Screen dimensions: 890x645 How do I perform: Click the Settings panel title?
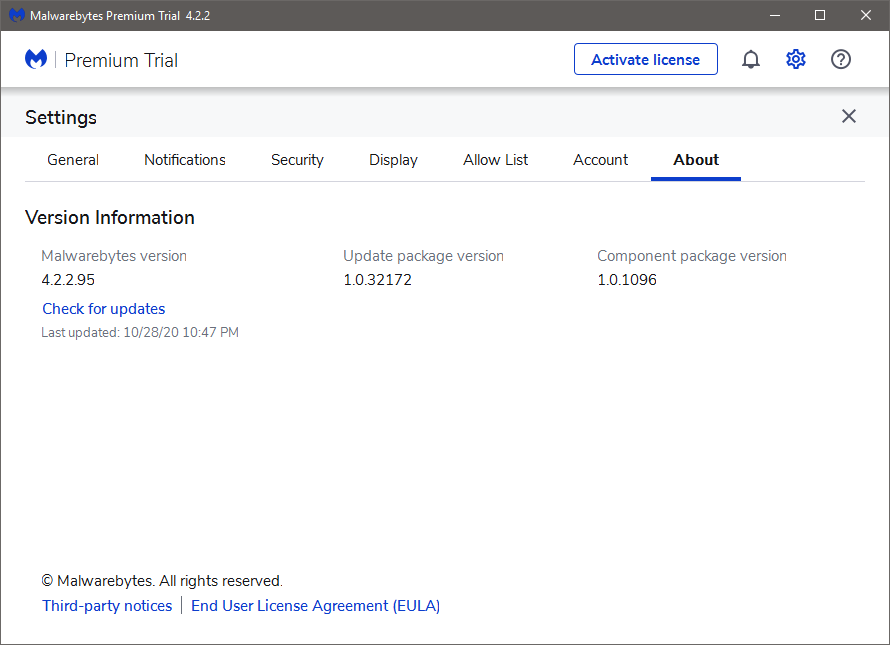[x=61, y=118]
